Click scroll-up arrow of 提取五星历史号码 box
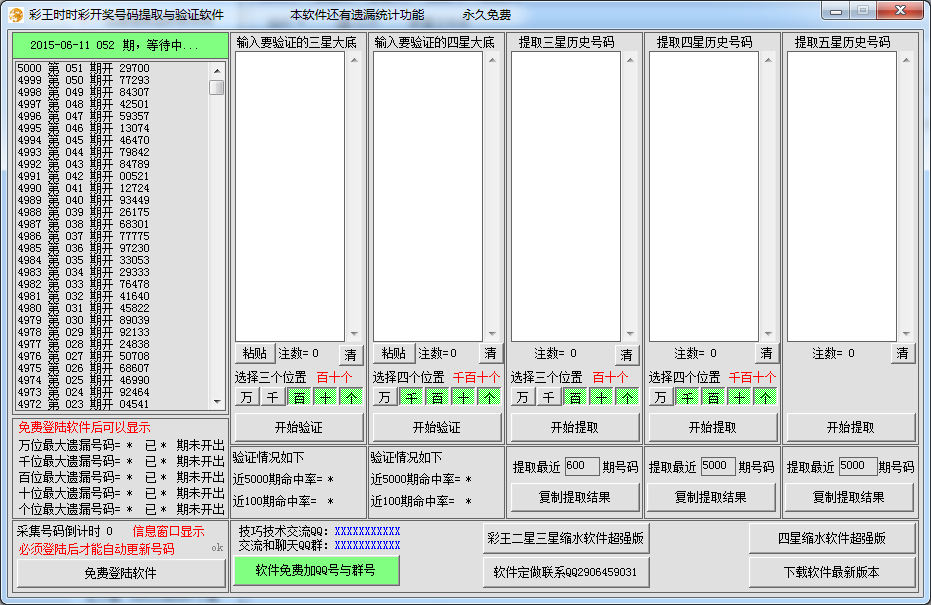 click(906, 60)
